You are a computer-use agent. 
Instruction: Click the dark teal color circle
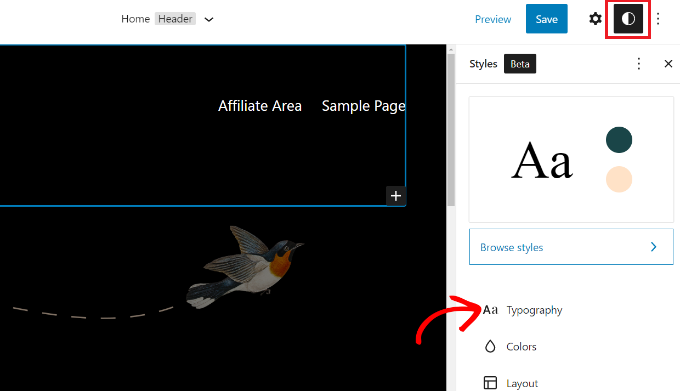point(619,140)
